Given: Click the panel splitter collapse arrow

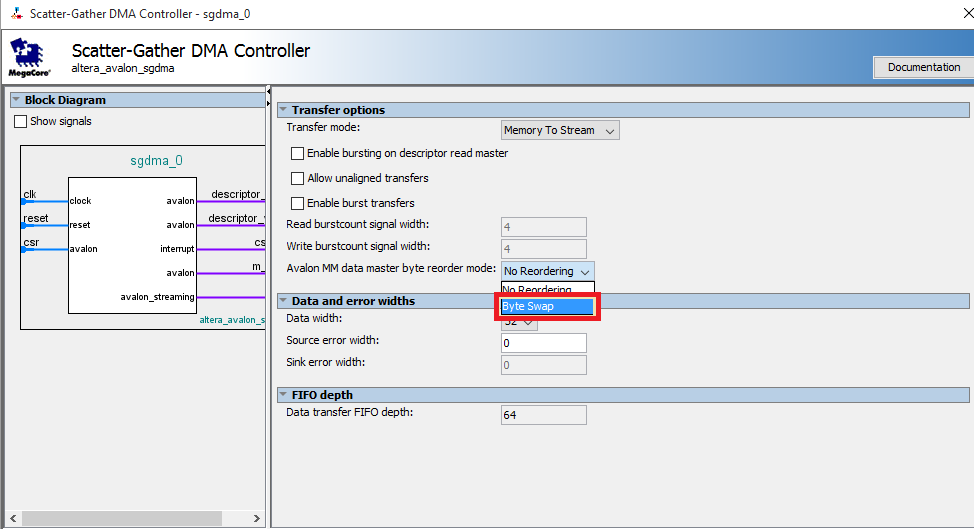Looking at the screenshot, I should pos(268,92).
